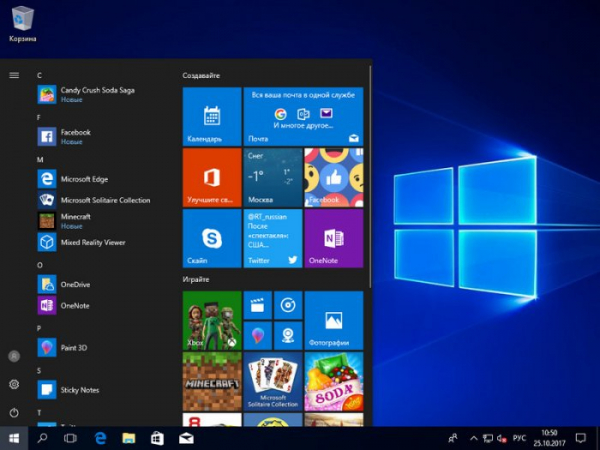This screenshot has width=600, height=450.
Task: Show hidden tray icons chevron
Action: pyautogui.click(x=473, y=438)
